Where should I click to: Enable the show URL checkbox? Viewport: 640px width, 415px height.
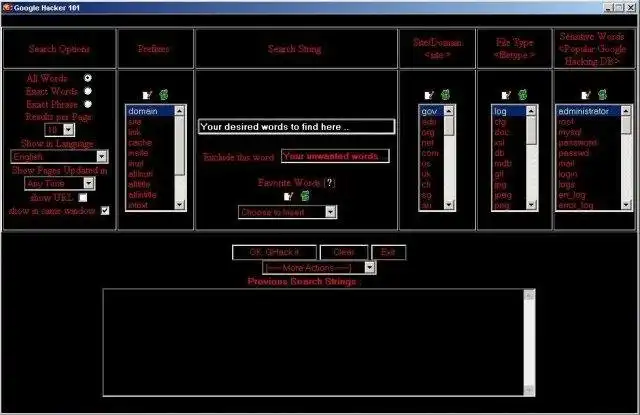(x=83, y=198)
